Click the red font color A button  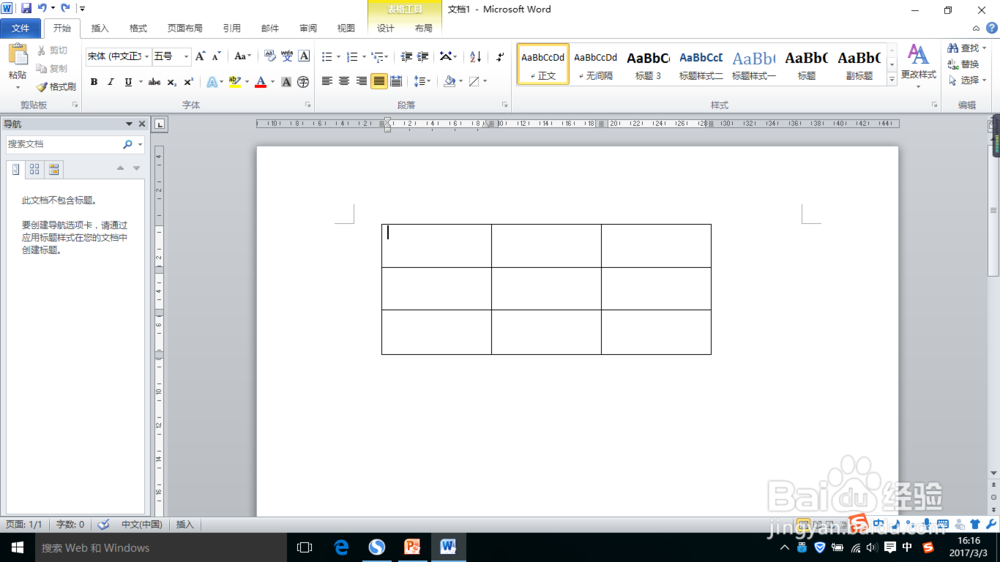tap(260, 82)
